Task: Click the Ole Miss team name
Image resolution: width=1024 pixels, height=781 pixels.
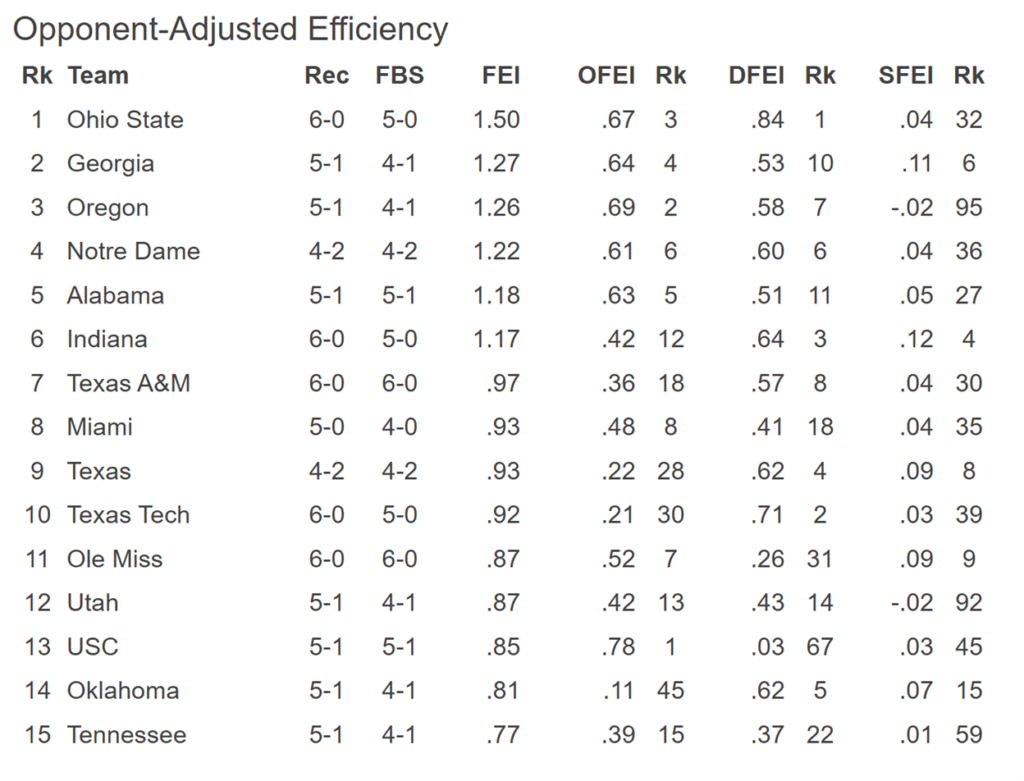Action: point(114,559)
